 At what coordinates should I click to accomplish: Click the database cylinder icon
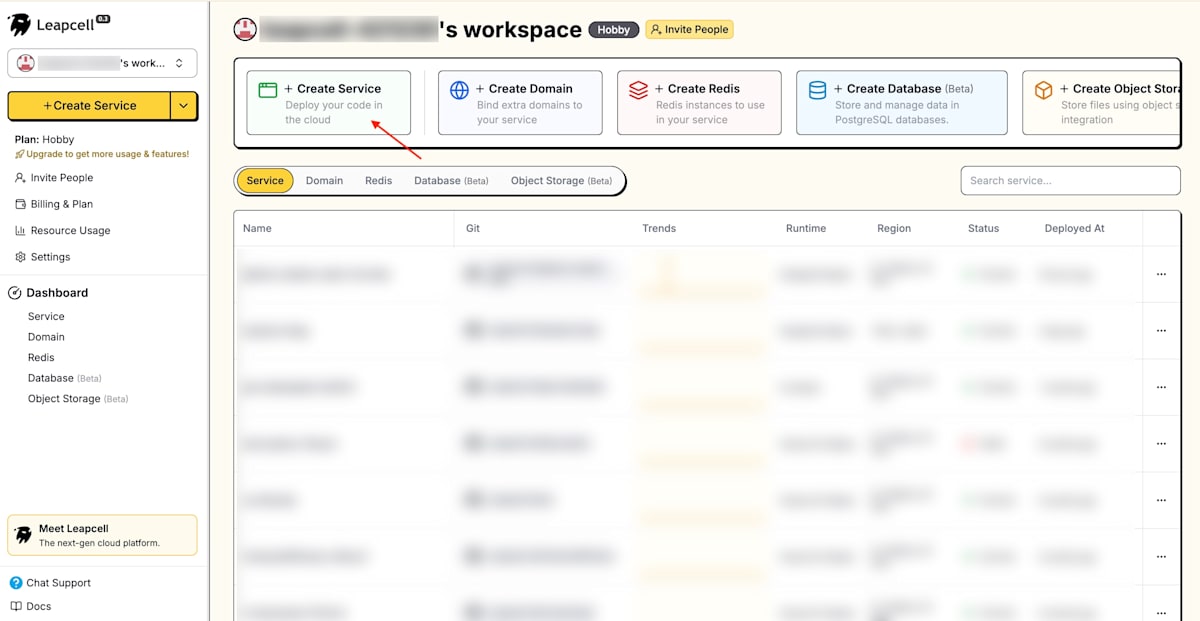pyautogui.click(x=817, y=90)
